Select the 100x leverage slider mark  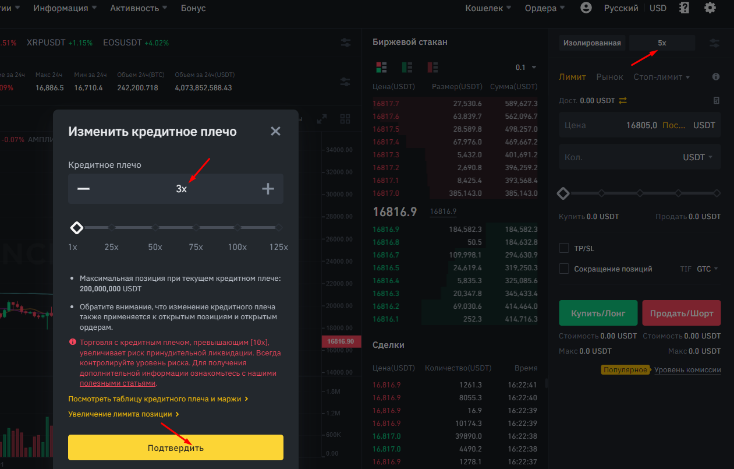pyautogui.click(x=237, y=228)
